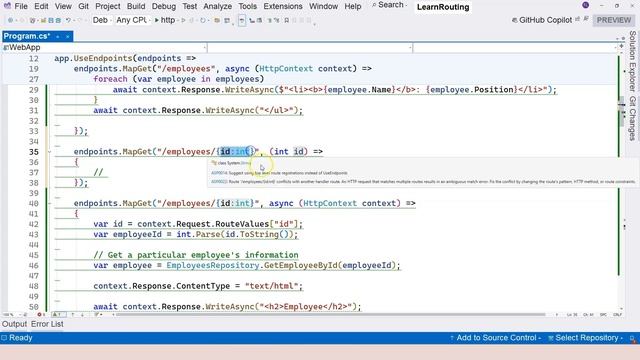The image size is (640, 360).
Task: Open the Project menu
Action: click(107, 6)
